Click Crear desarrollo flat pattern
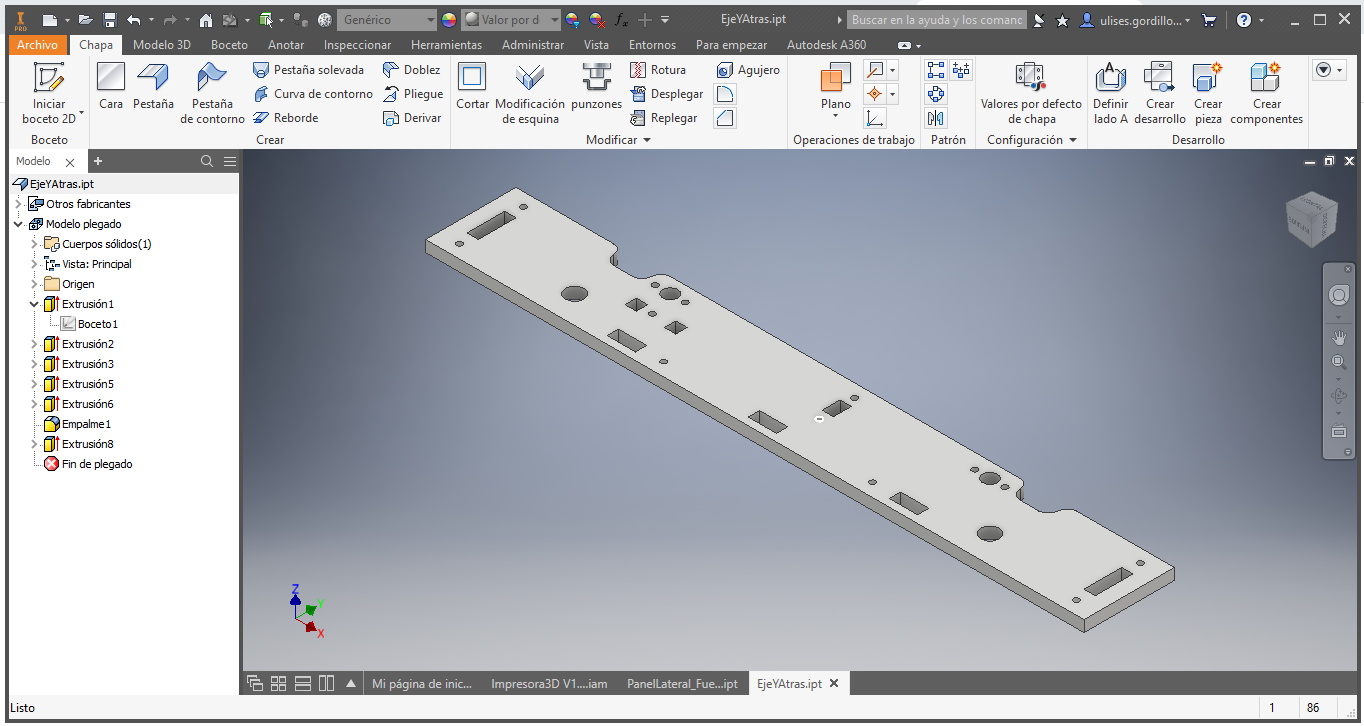This screenshot has height=726, width=1364. point(1160,94)
